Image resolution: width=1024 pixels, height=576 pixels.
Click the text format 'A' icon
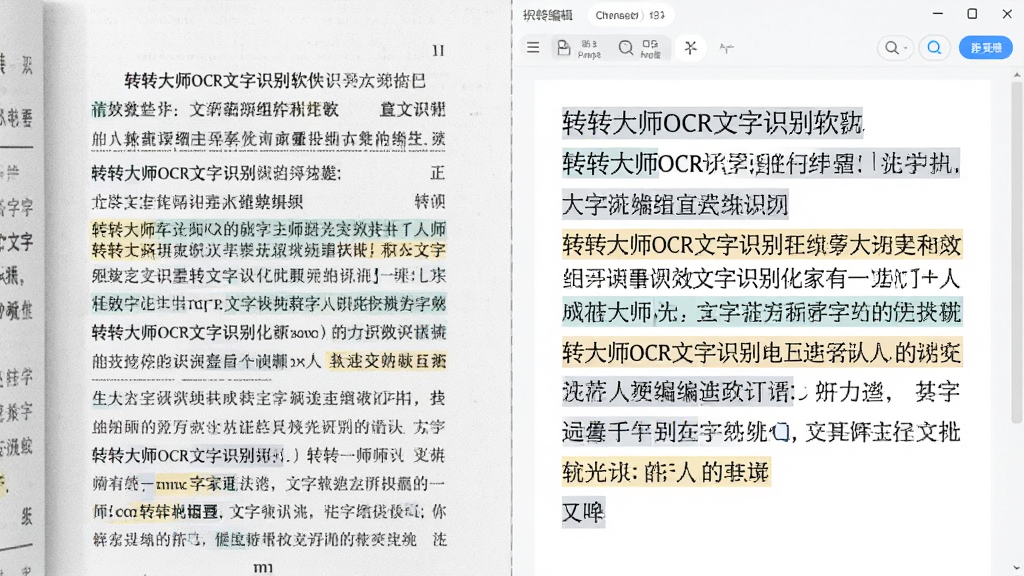coord(726,48)
